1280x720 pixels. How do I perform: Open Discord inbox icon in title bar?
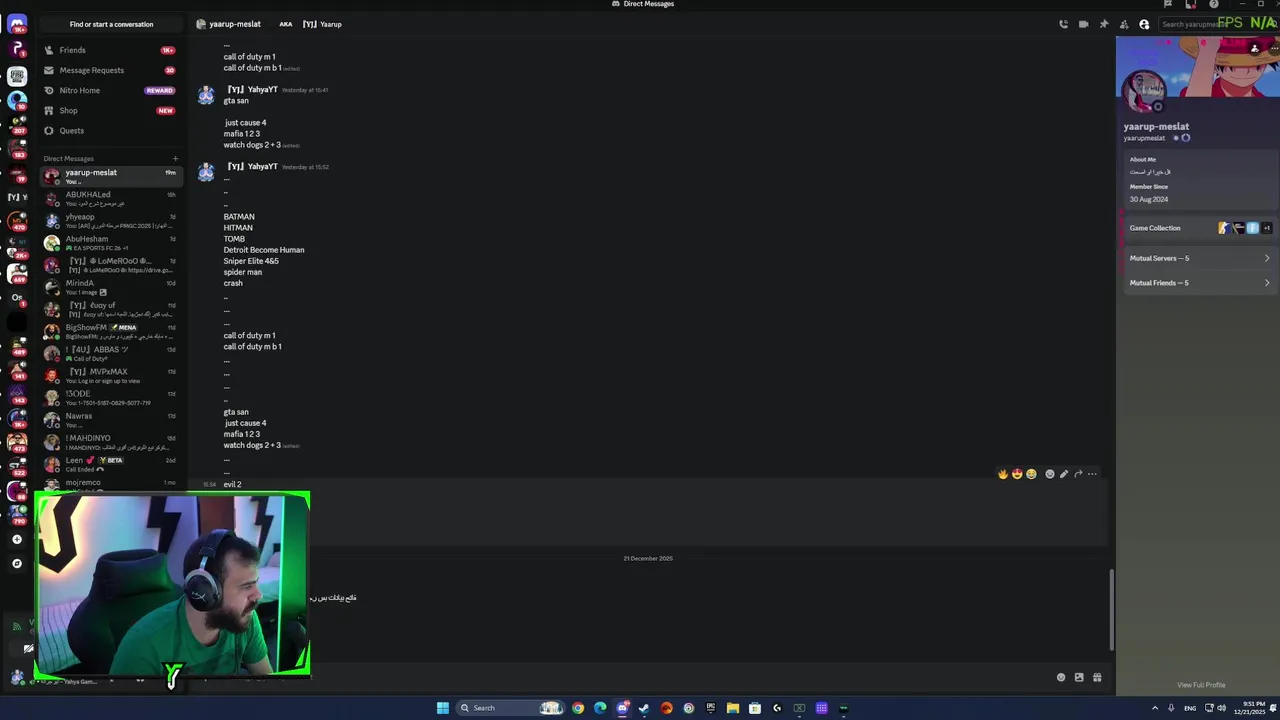coord(1190,4)
